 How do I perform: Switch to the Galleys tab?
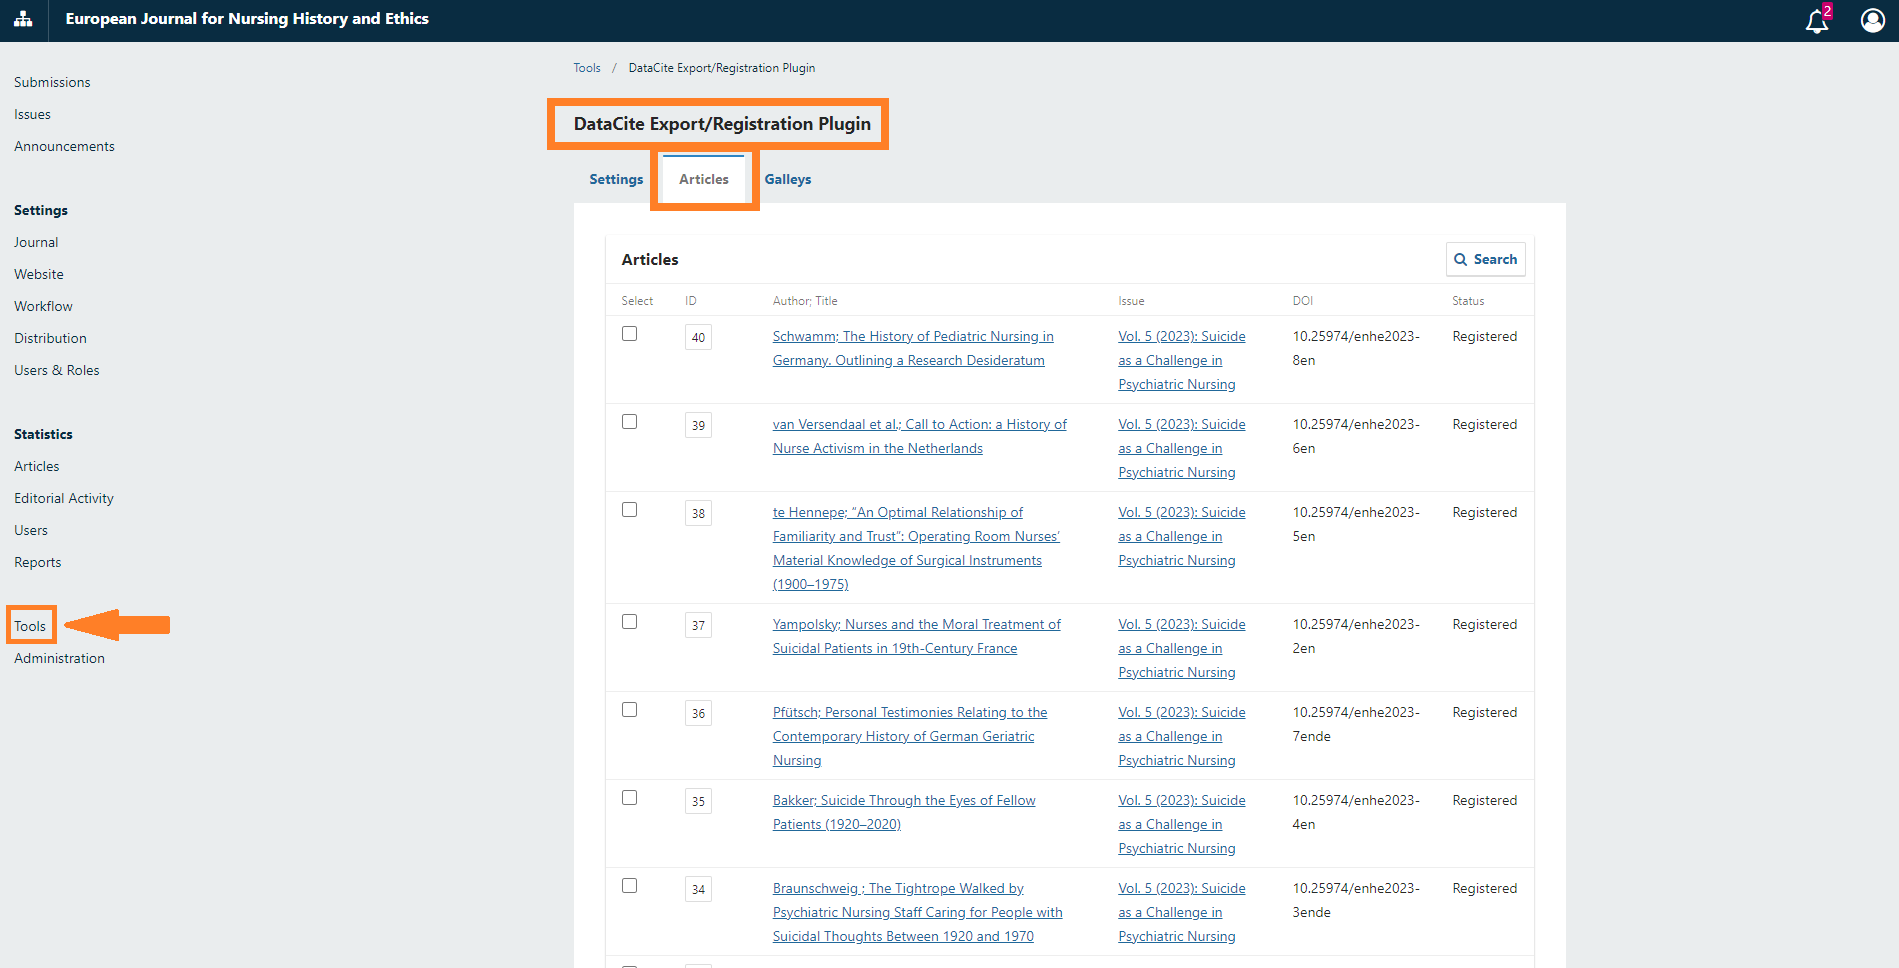[x=787, y=179]
